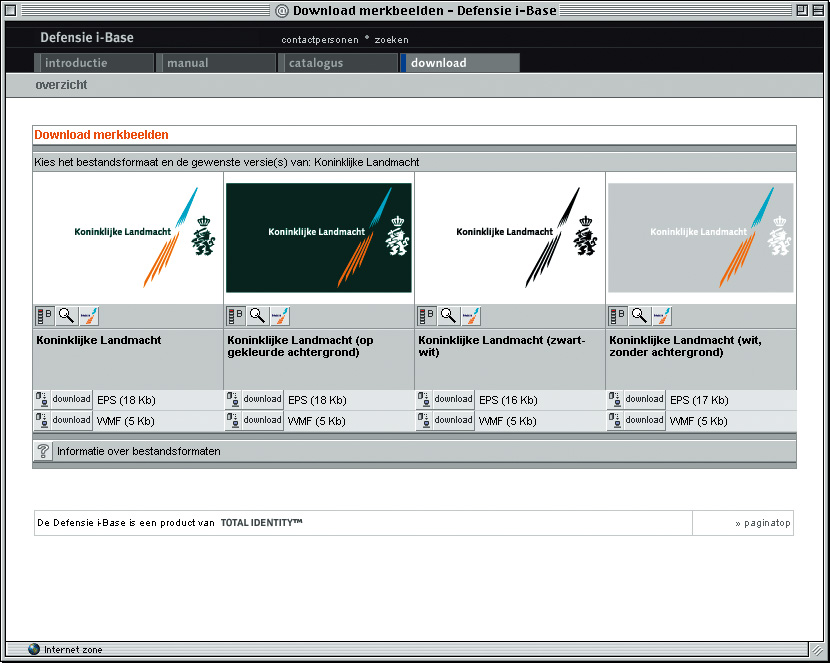Click the details icon under the plain Koninklijke Landmacht logo
Image resolution: width=830 pixels, height=663 pixels.
tap(44, 316)
